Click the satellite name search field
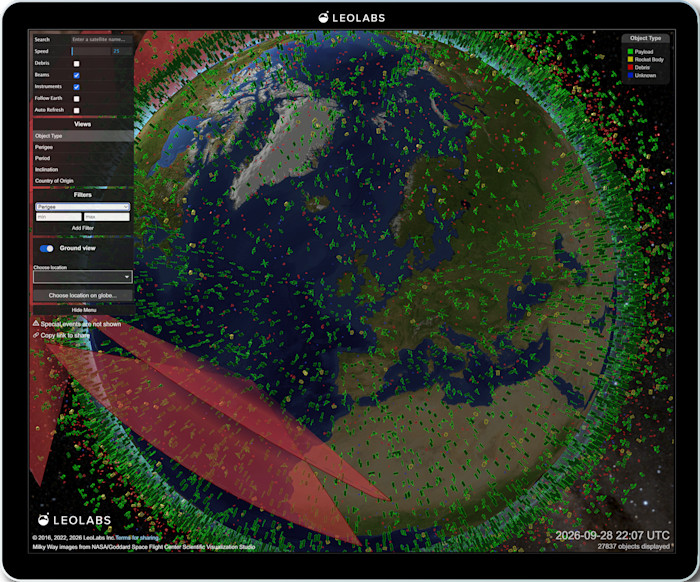 [102, 39]
